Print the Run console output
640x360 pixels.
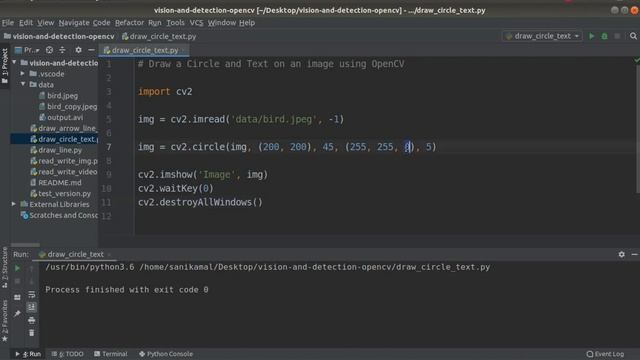(31, 320)
